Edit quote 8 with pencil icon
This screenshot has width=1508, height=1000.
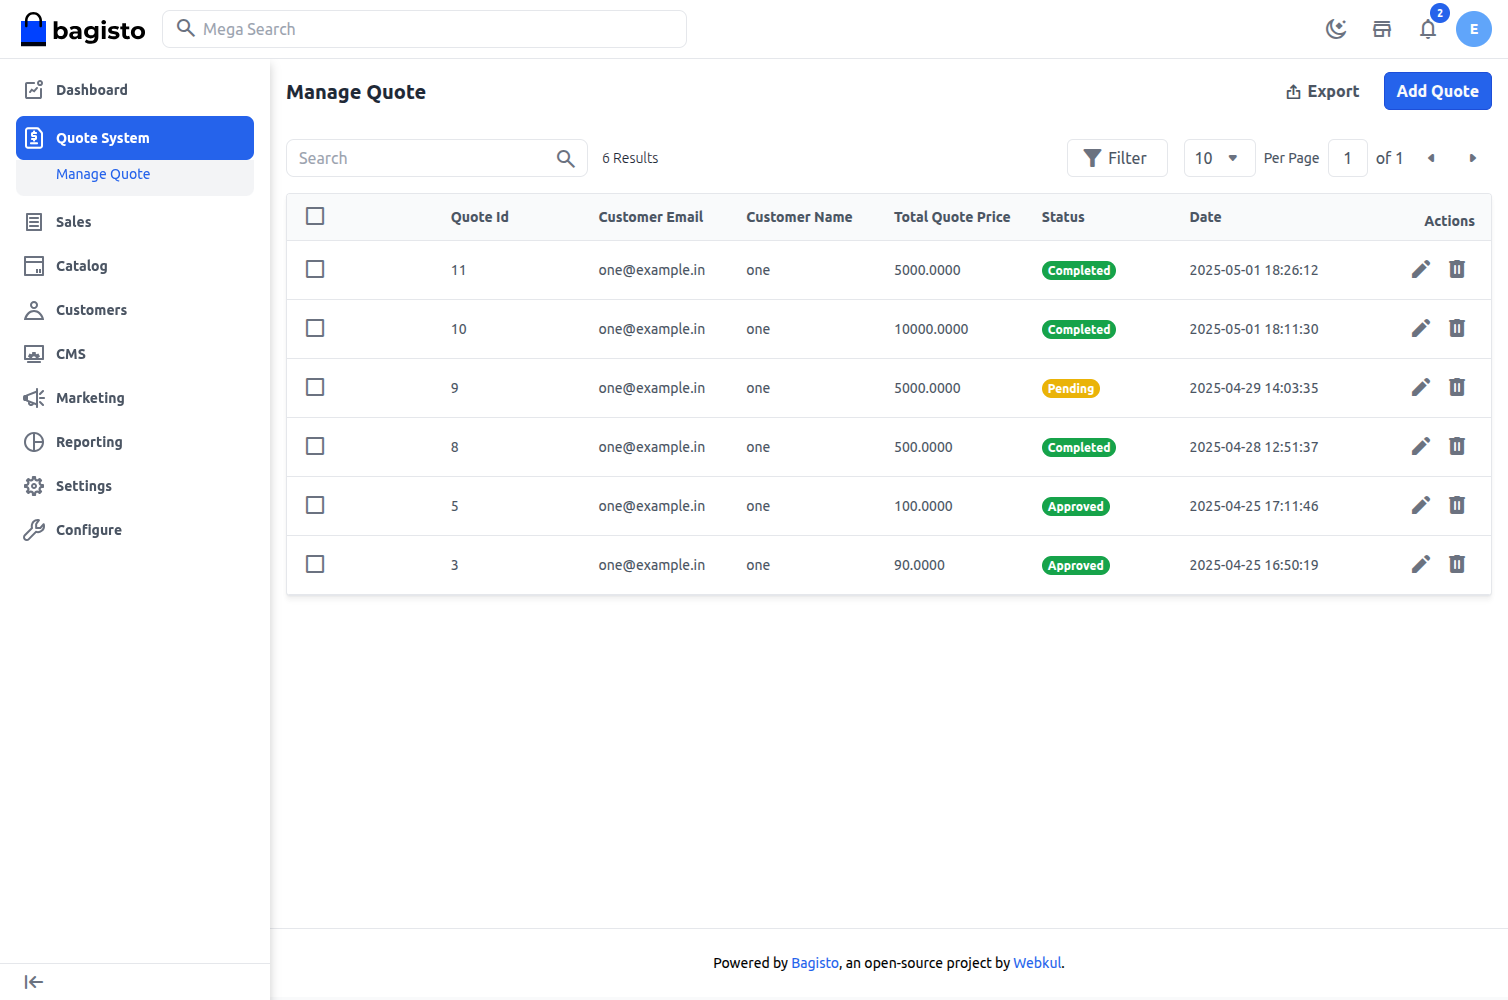[x=1421, y=446]
